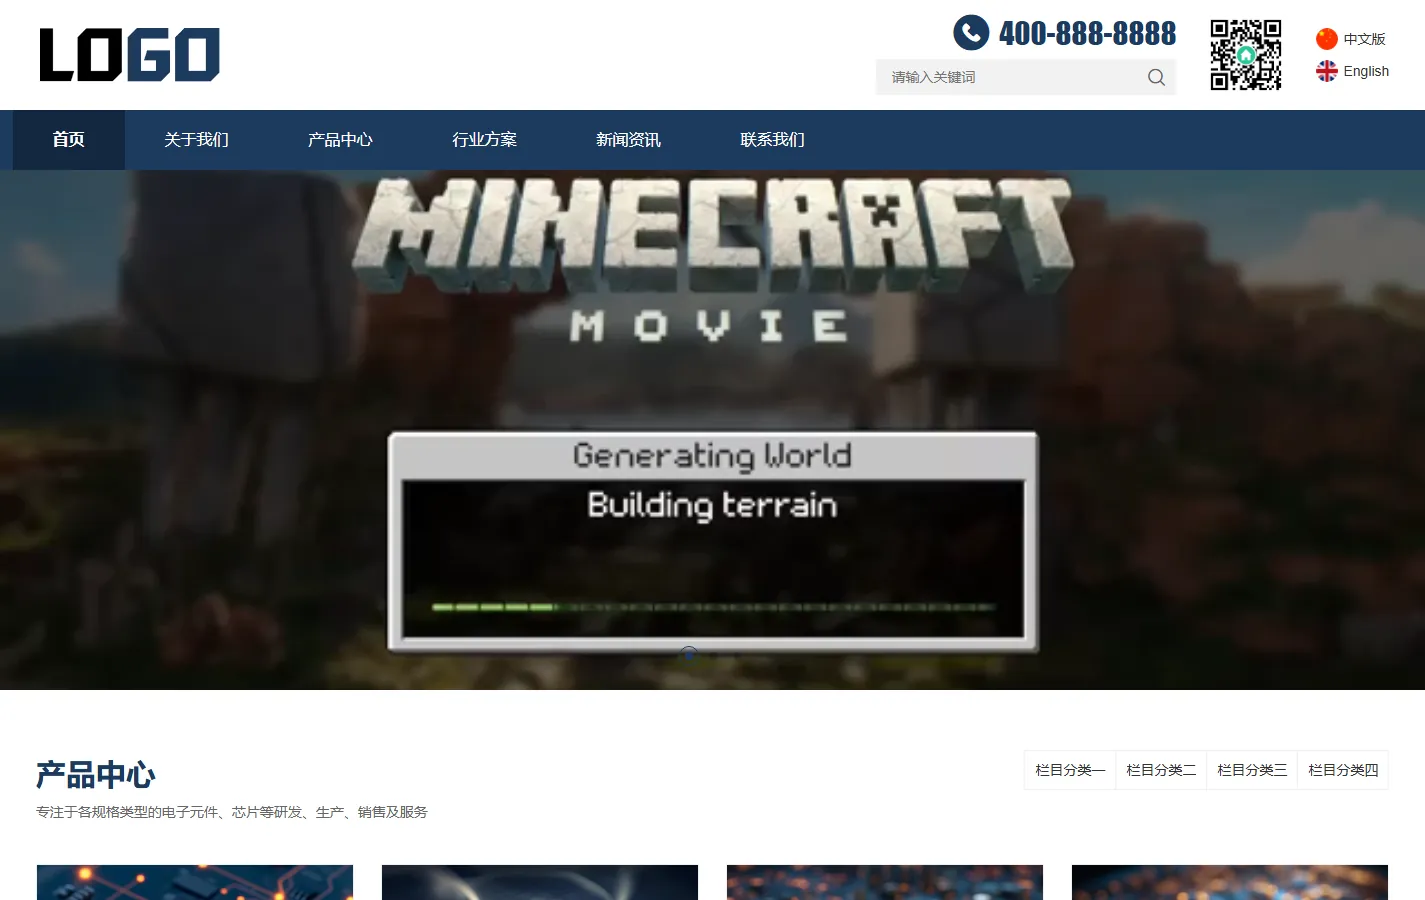Click the 400-888-8888 phone number

[1087, 33]
